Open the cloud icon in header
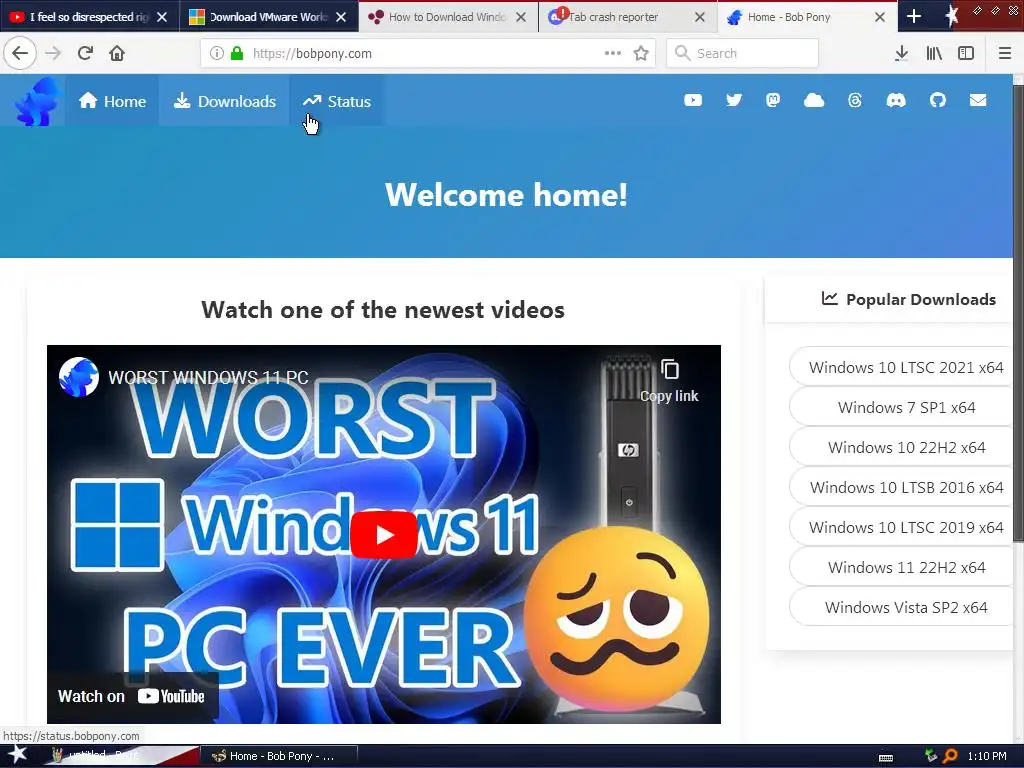 tap(814, 100)
